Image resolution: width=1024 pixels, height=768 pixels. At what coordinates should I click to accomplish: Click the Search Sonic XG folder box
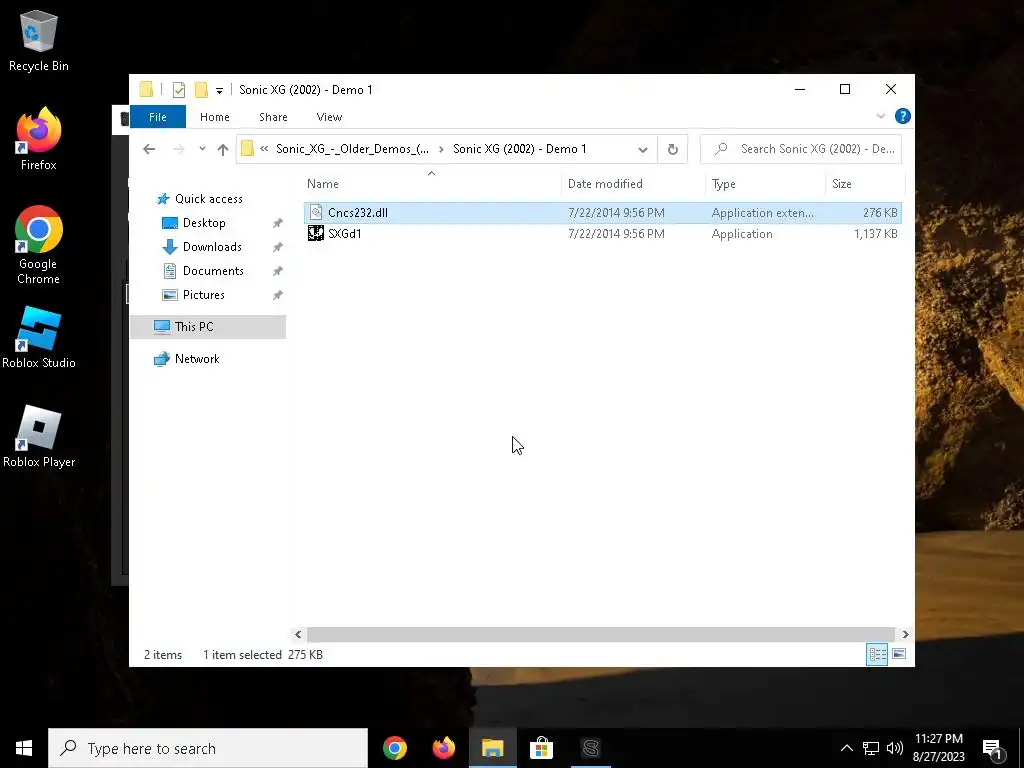(801, 149)
